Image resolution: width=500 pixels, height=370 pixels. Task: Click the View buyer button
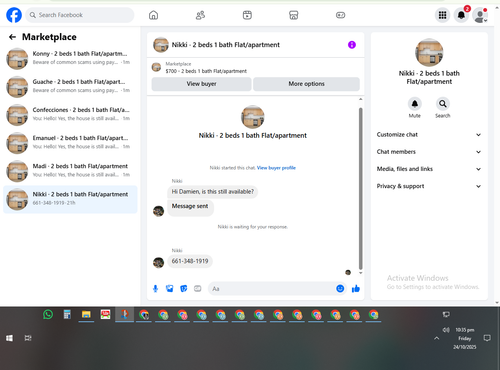click(201, 84)
